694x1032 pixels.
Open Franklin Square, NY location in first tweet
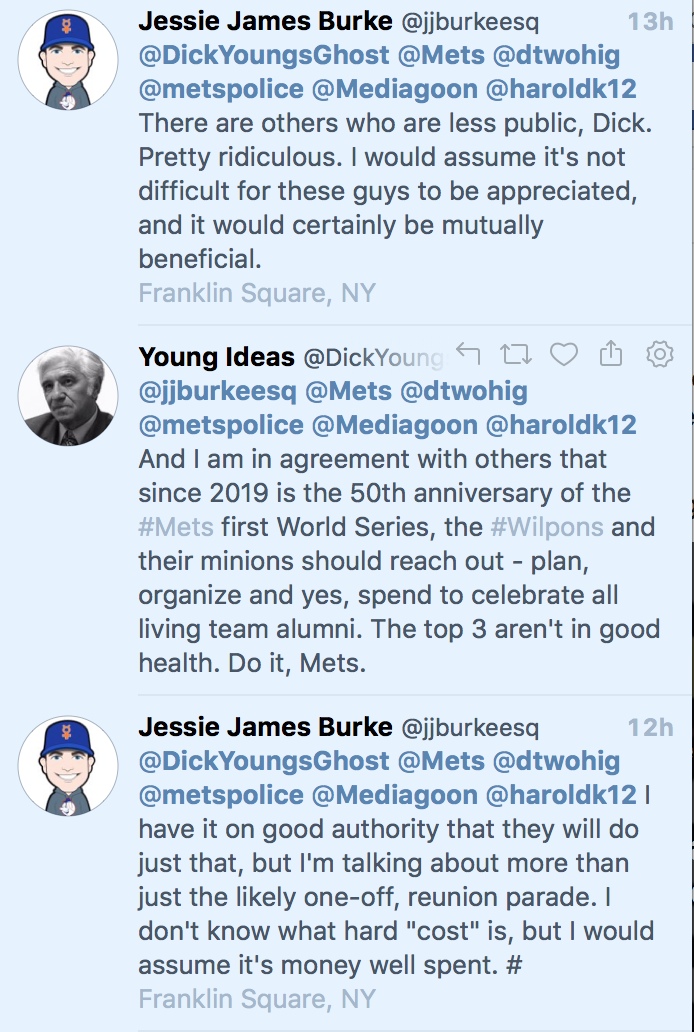[257, 293]
